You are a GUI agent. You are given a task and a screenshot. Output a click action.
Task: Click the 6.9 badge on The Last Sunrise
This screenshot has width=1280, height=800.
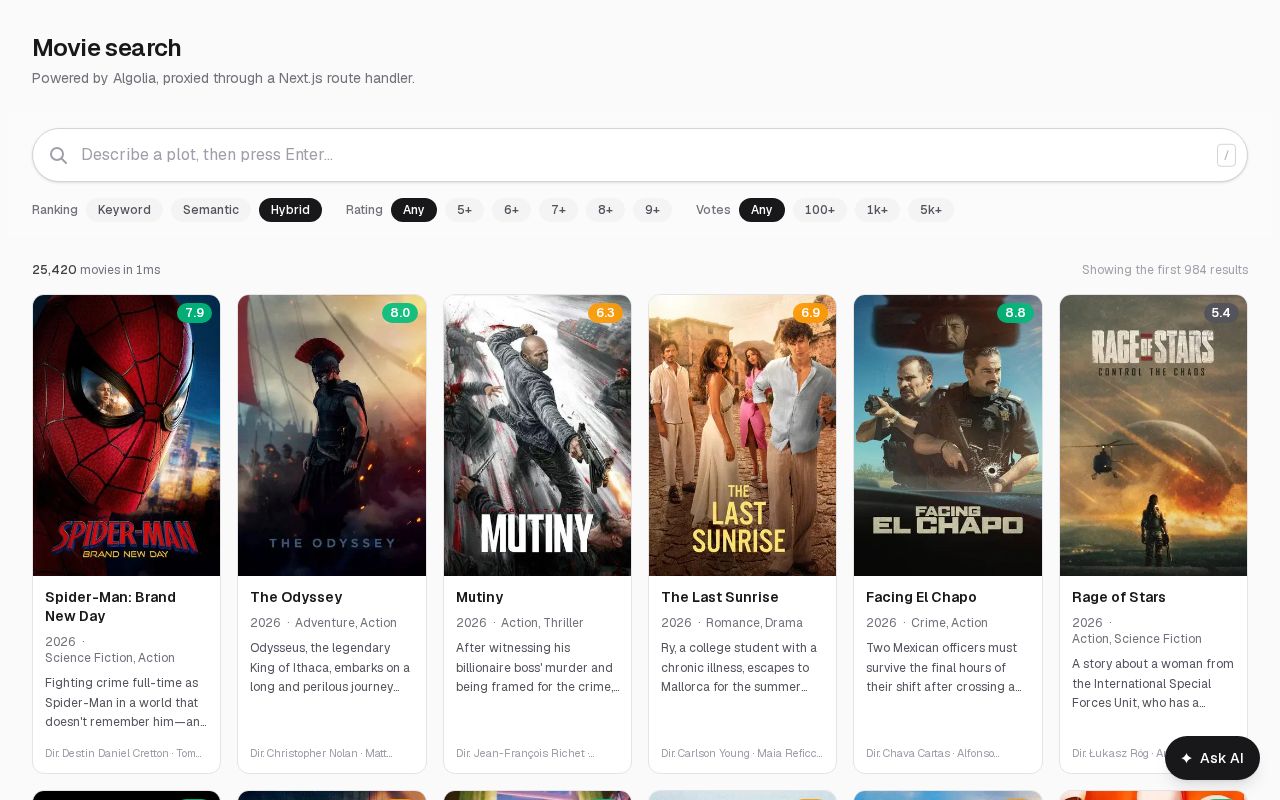tap(810, 313)
